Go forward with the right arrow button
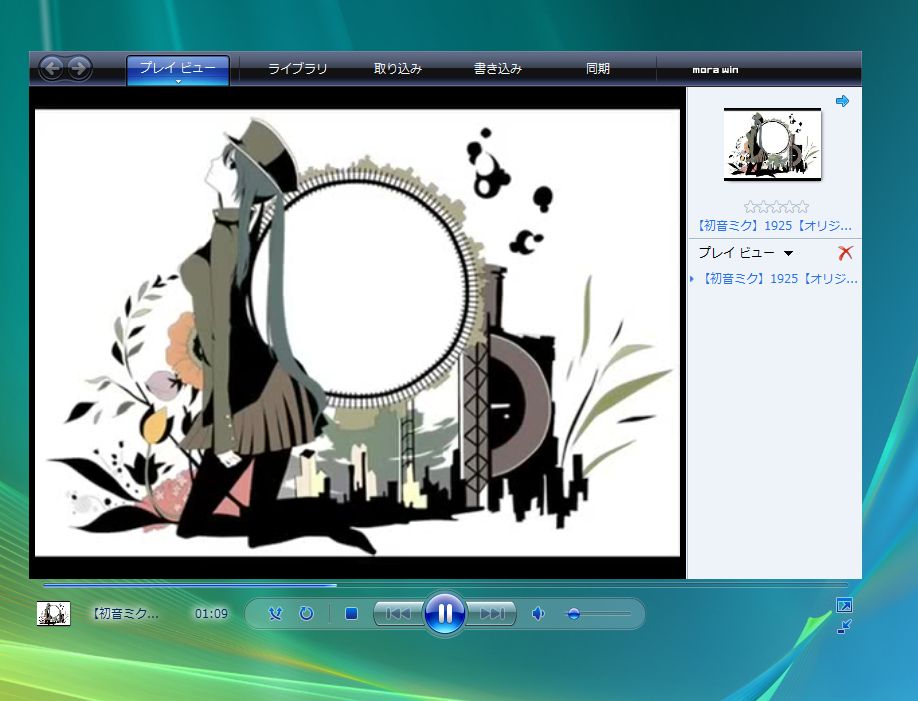 78,69
